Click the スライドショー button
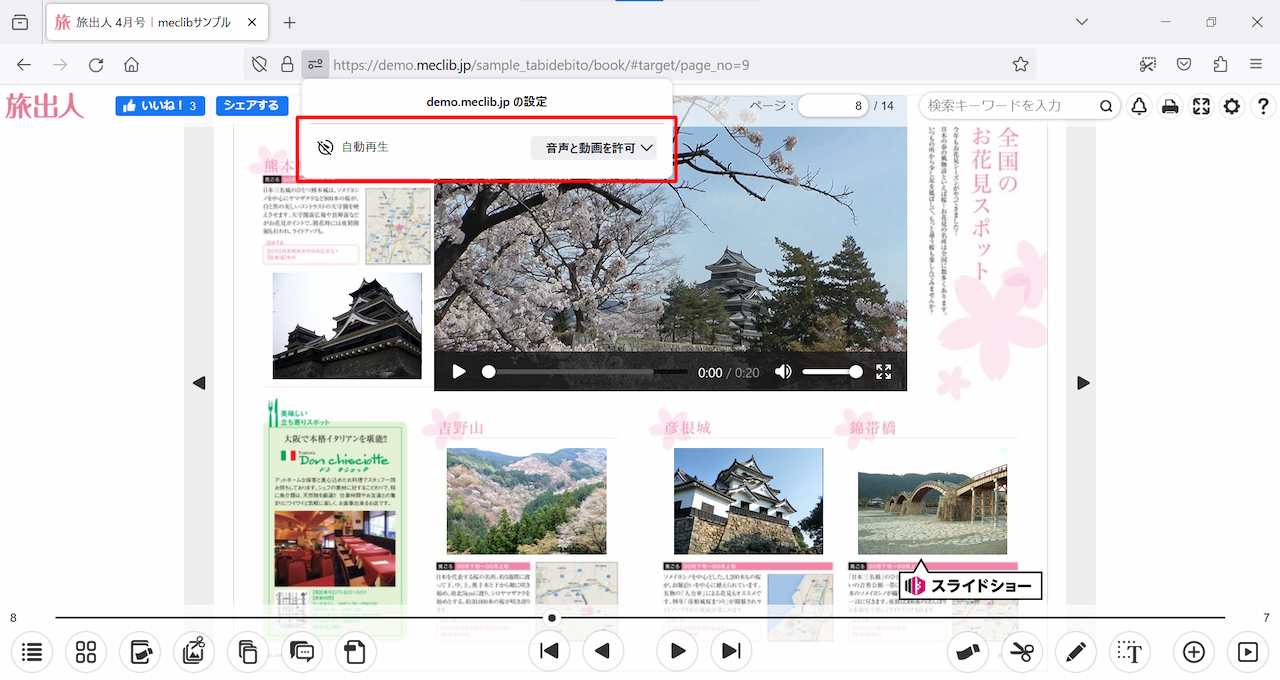Screen dimensions: 1280x680 pyautogui.click(x=971, y=586)
